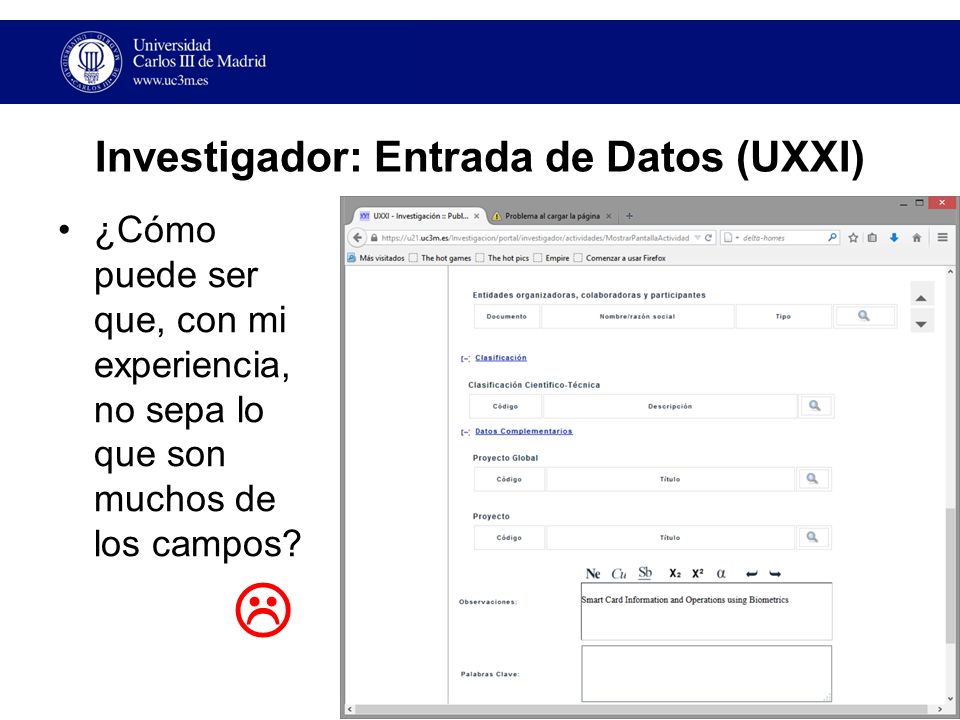
Task: Go to the Firefox home icon
Action: coord(917,238)
